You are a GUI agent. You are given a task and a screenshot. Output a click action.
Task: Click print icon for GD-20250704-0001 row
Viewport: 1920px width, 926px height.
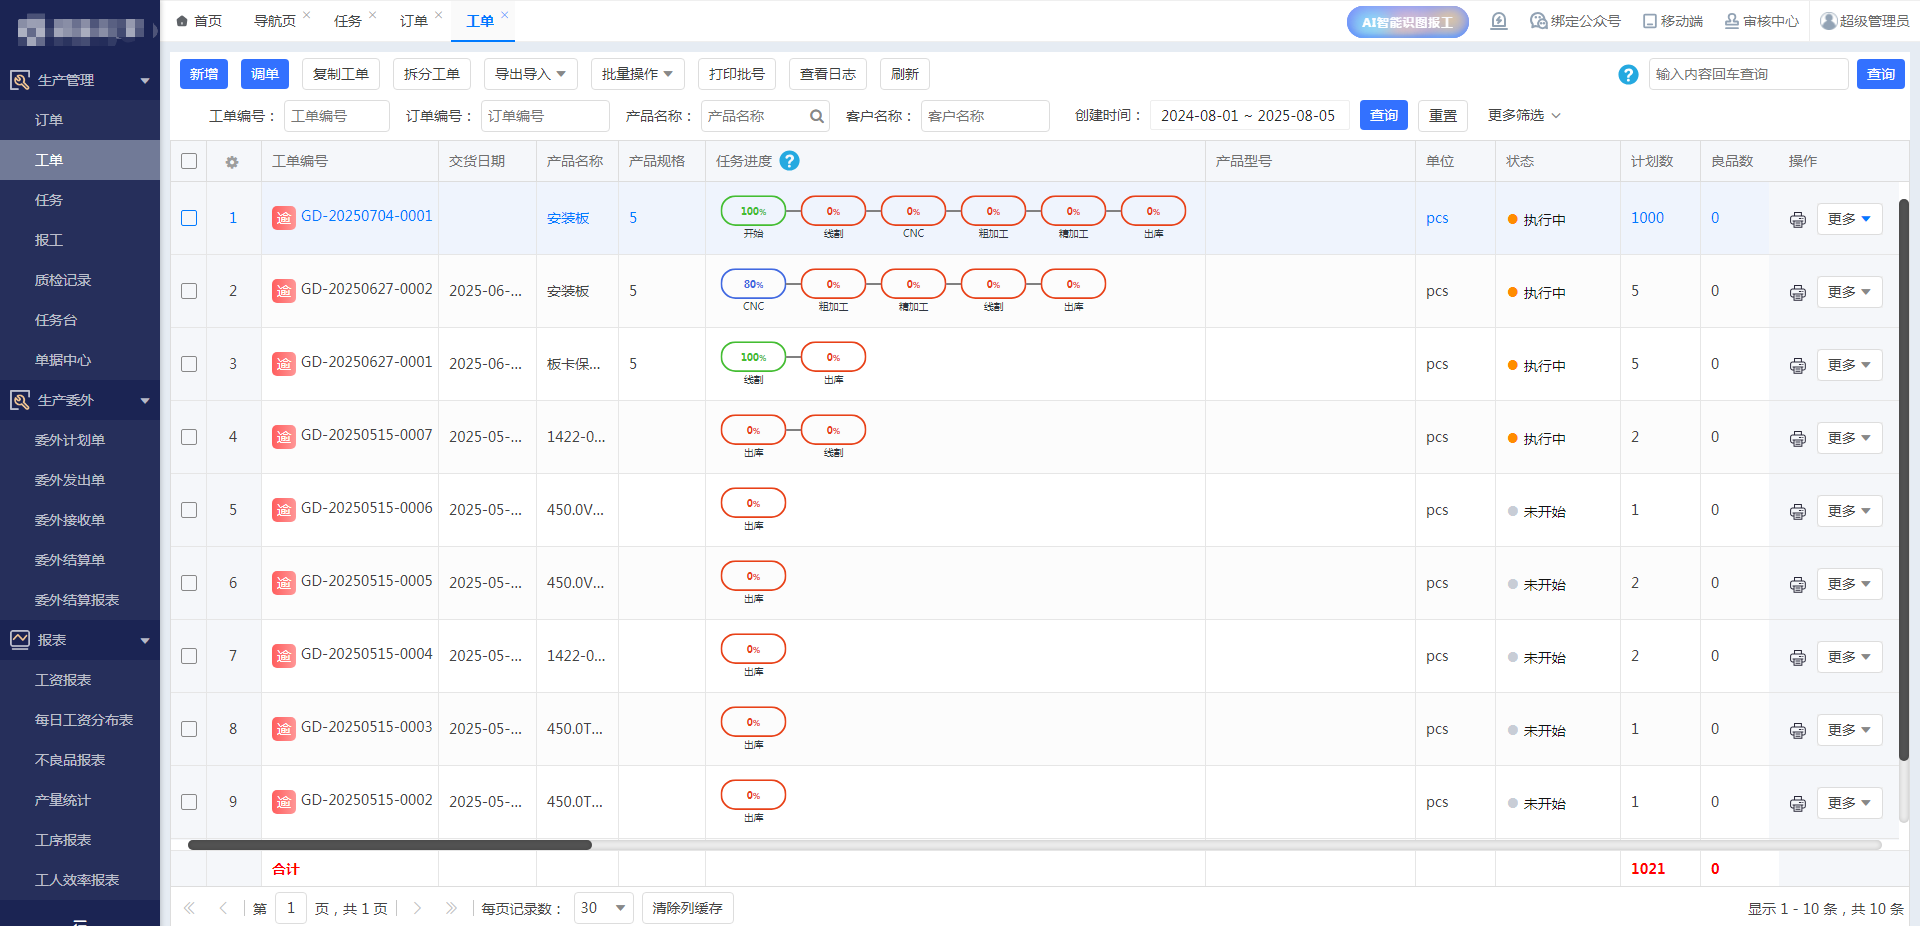[x=1797, y=220]
